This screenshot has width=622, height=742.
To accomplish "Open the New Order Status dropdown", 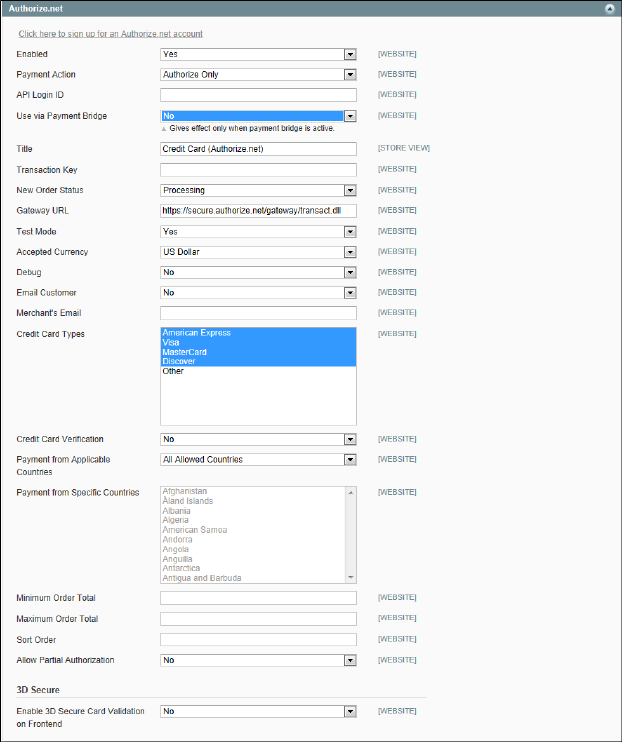I will pos(258,190).
